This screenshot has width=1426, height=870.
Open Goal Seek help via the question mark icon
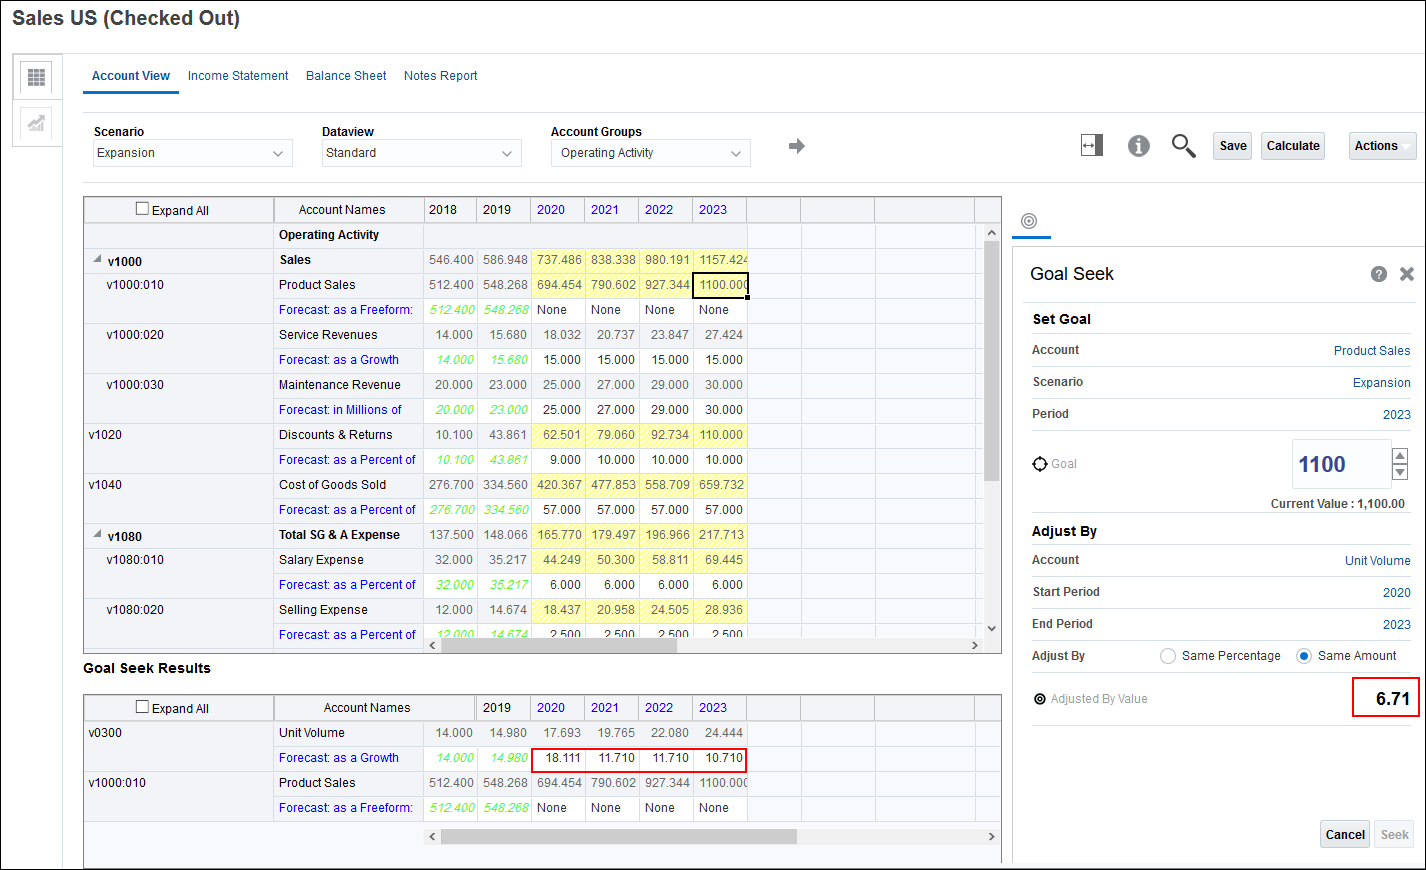(x=1379, y=273)
